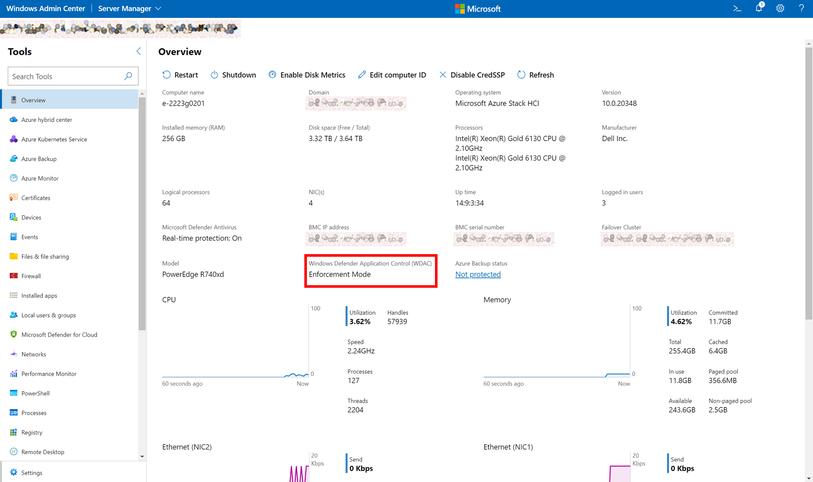Image resolution: width=813 pixels, height=482 pixels.
Task: Click the Remote Desktop tool icon
Action: 13,452
